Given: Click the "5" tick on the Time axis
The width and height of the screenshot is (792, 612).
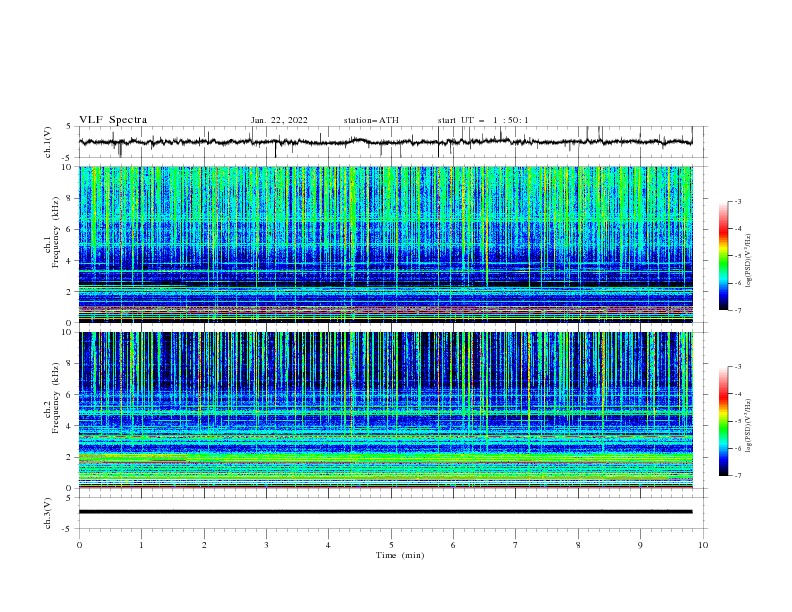Looking at the screenshot, I should [x=391, y=545].
